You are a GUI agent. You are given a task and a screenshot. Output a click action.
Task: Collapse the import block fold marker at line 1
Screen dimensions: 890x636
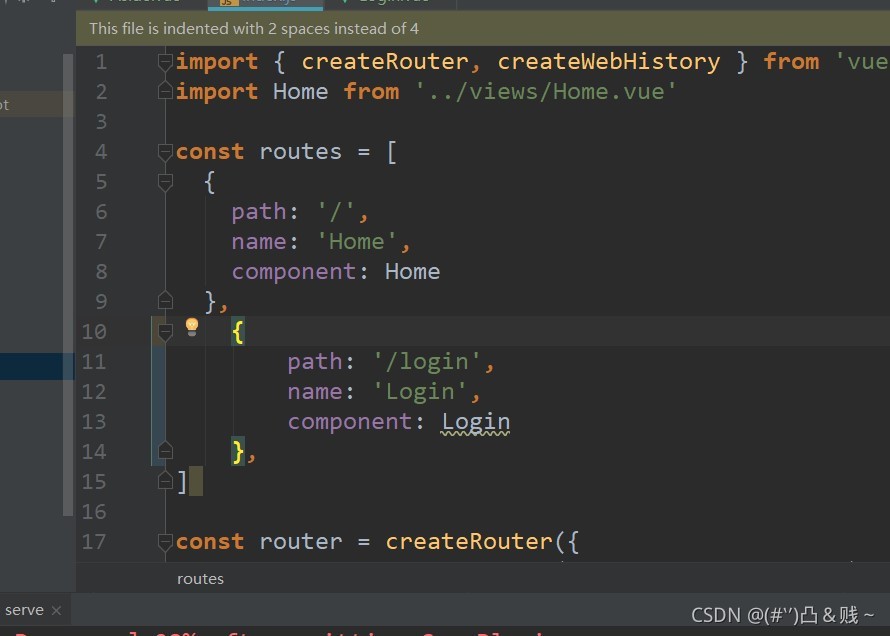pyautogui.click(x=165, y=61)
